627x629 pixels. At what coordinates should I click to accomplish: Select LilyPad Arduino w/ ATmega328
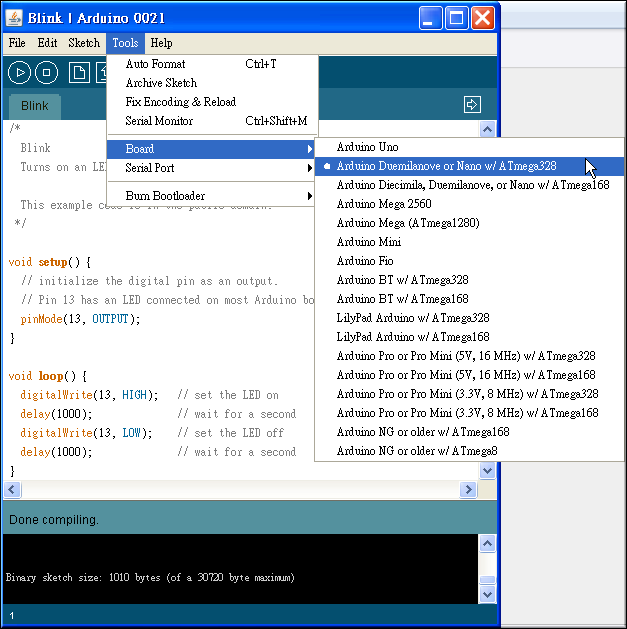tap(469, 318)
